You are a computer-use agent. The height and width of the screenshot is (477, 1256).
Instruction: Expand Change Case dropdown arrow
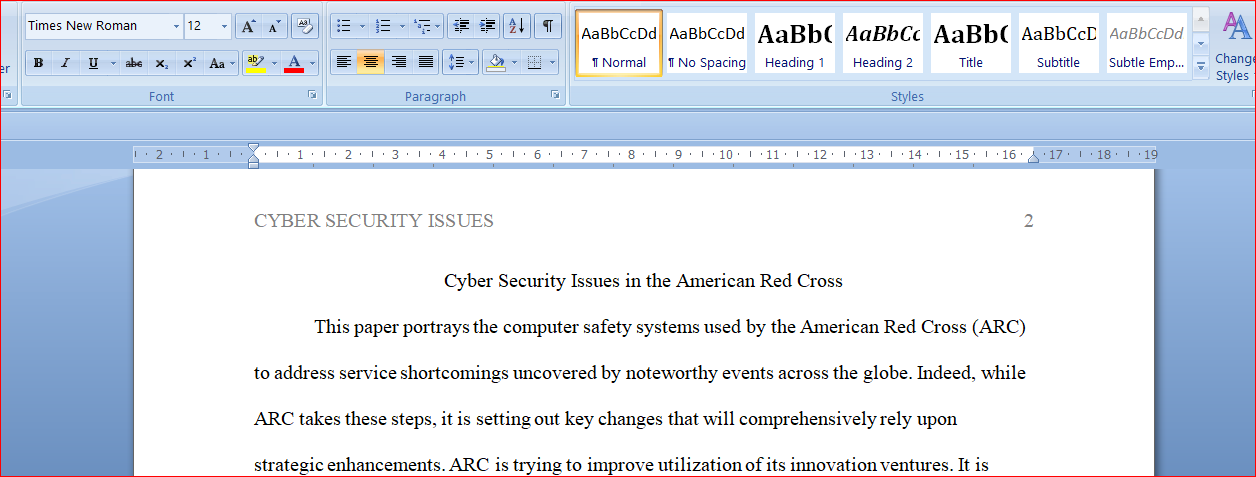pos(233,63)
